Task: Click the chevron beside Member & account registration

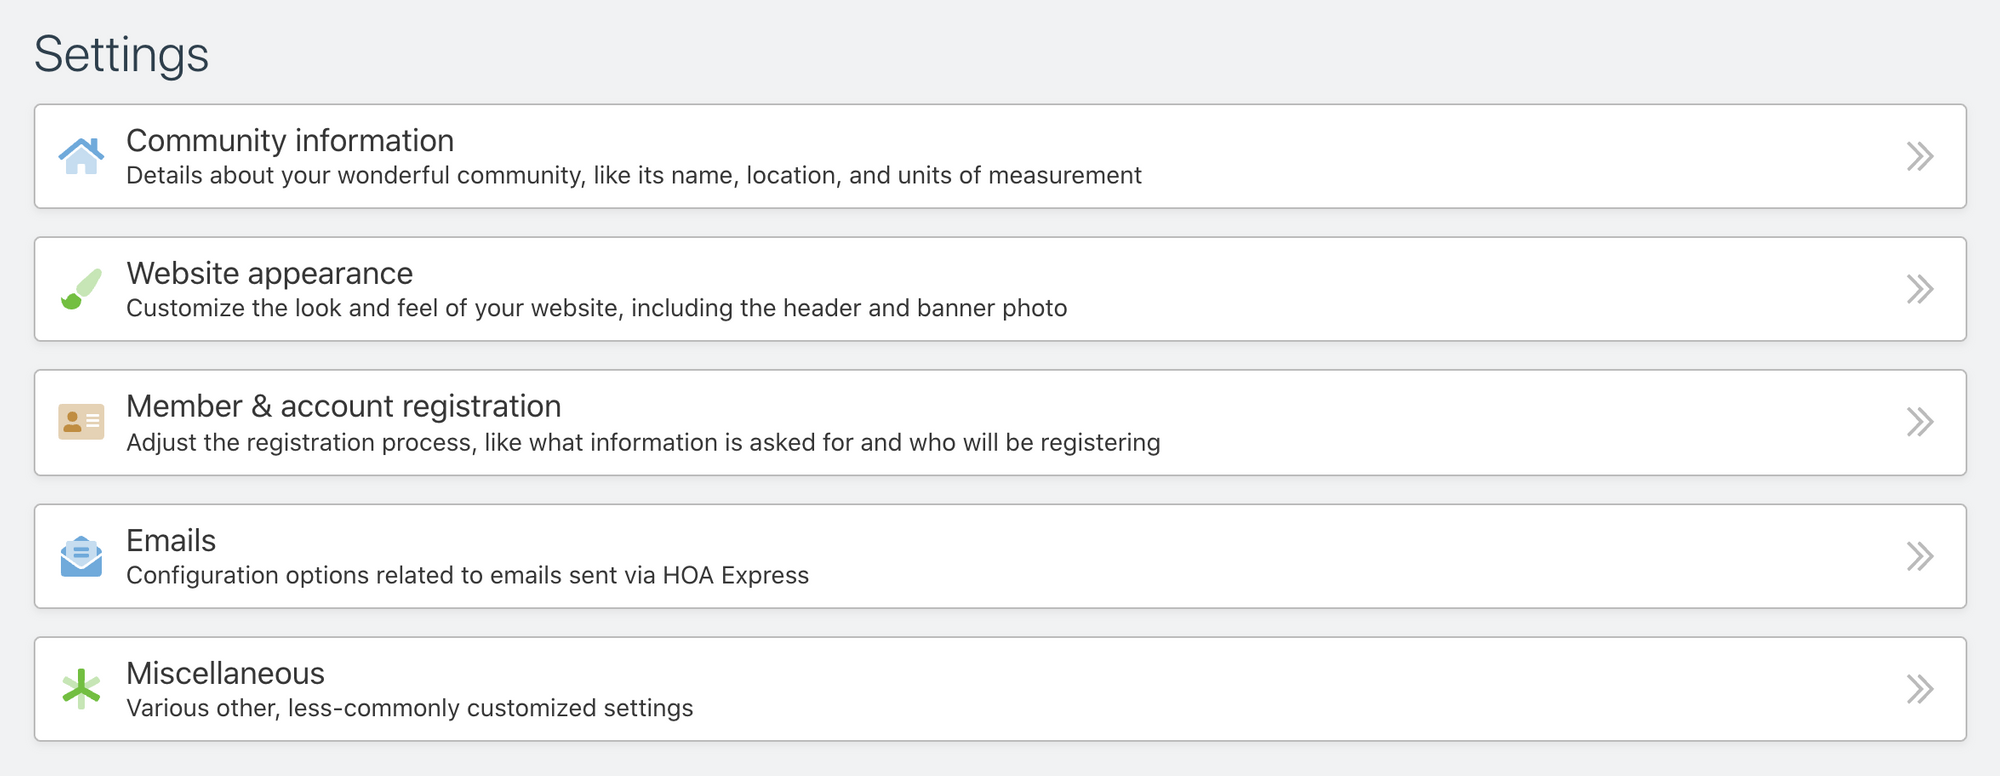Action: (x=1918, y=422)
